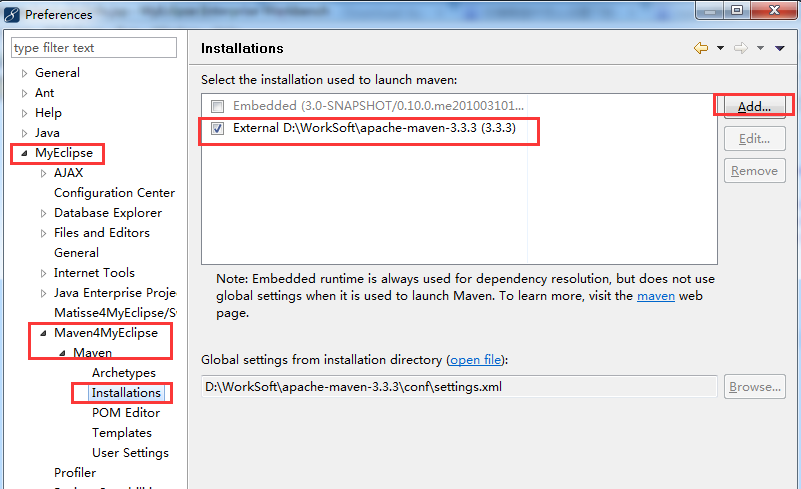This screenshot has height=489, width=801.
Task: Click the global settings path field
Action: click(459, 387)
